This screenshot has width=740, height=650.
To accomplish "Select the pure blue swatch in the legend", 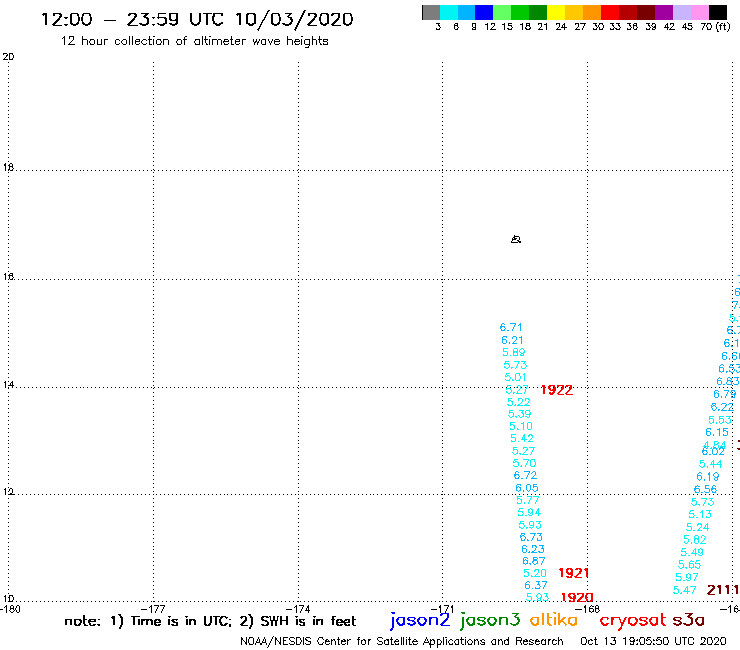I will 484,12.
